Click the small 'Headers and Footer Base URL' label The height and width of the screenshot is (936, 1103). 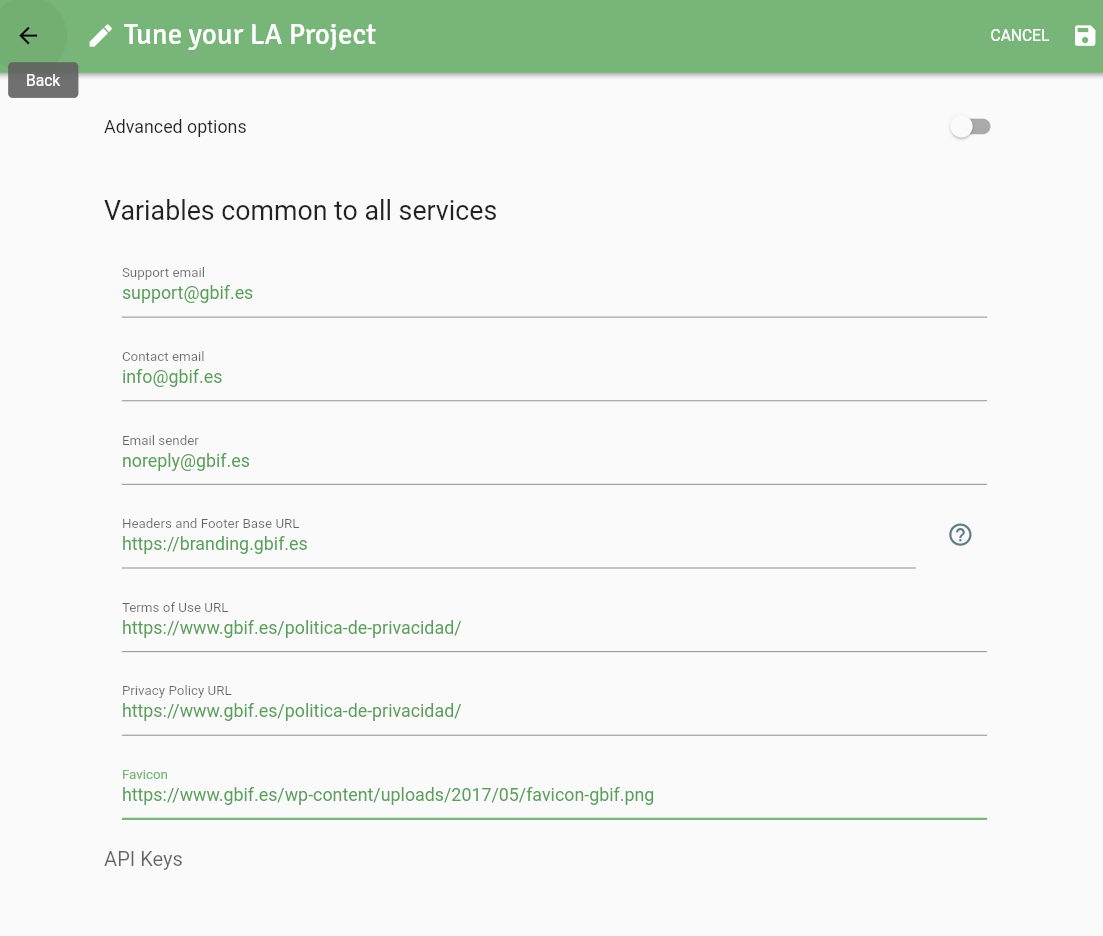point(210,523)
